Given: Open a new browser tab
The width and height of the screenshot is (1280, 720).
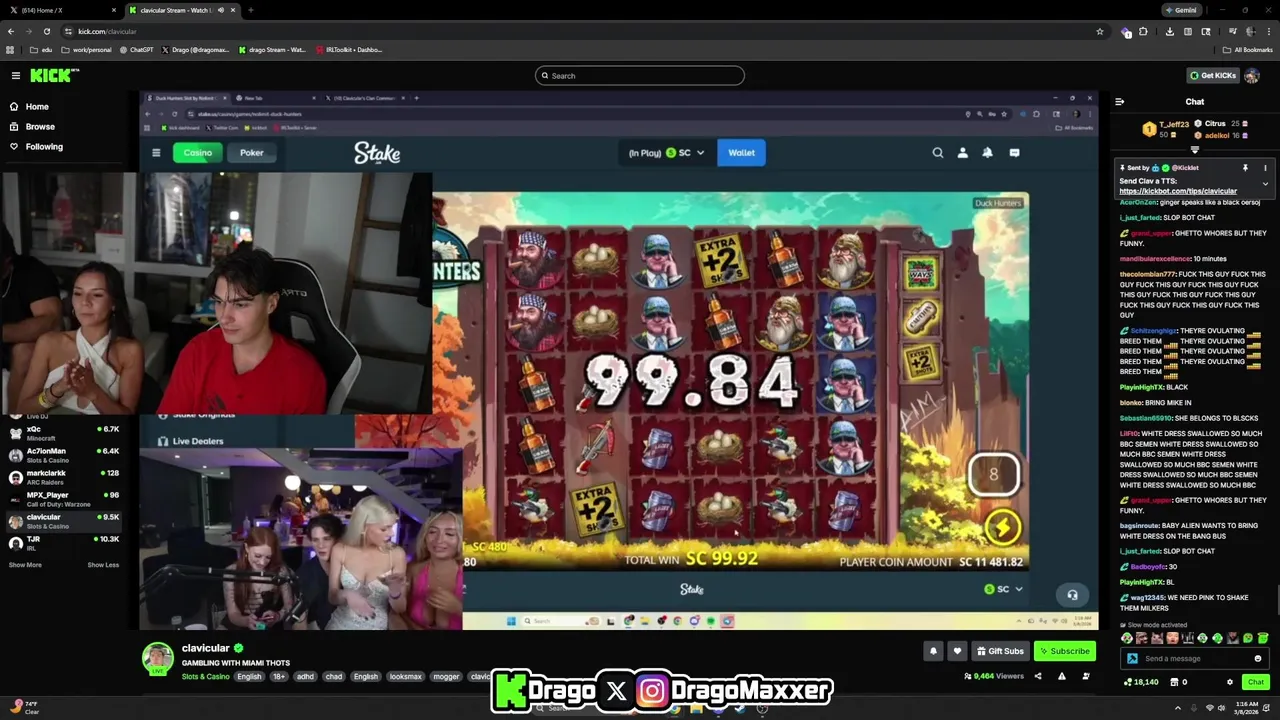Looking at the screenshot, I should coord(250,10).
